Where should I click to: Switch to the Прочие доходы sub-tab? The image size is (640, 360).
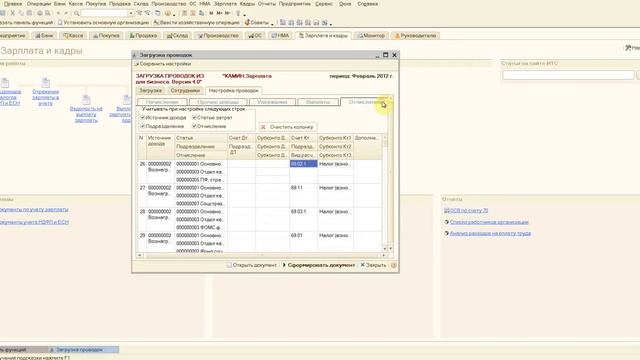[x=218, y=102]
